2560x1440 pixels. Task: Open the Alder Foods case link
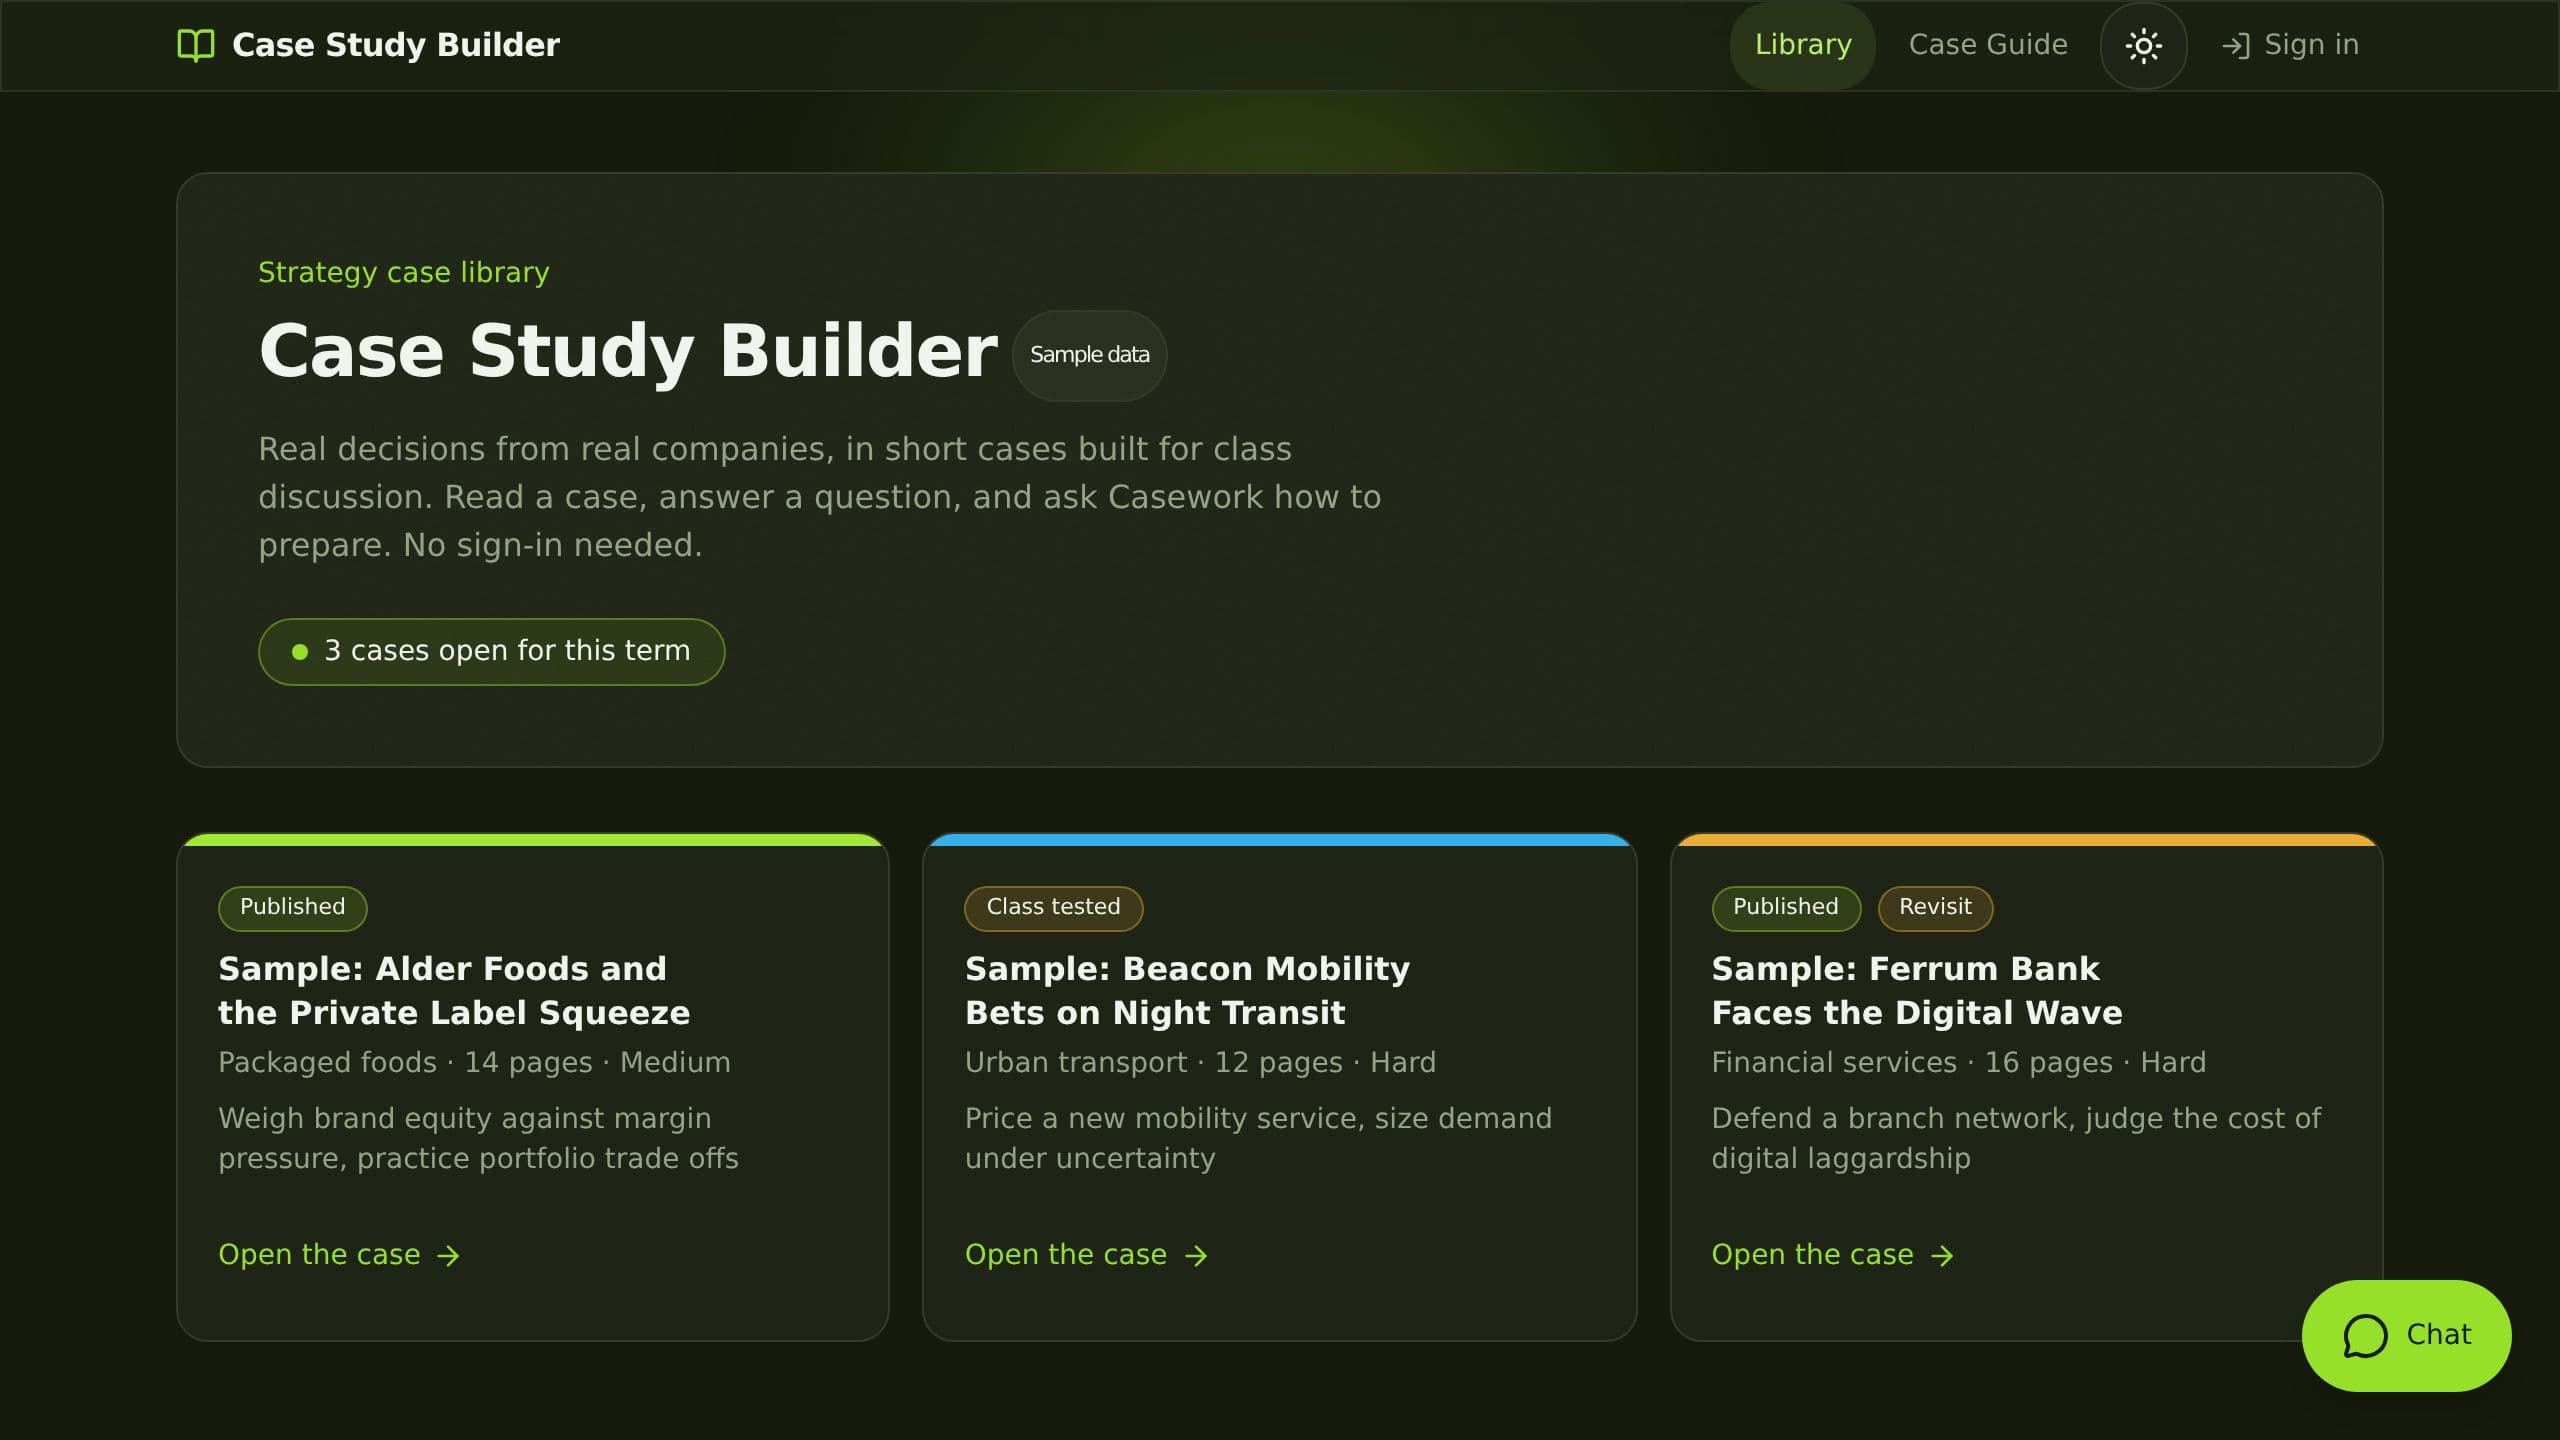pos(339,1255)
